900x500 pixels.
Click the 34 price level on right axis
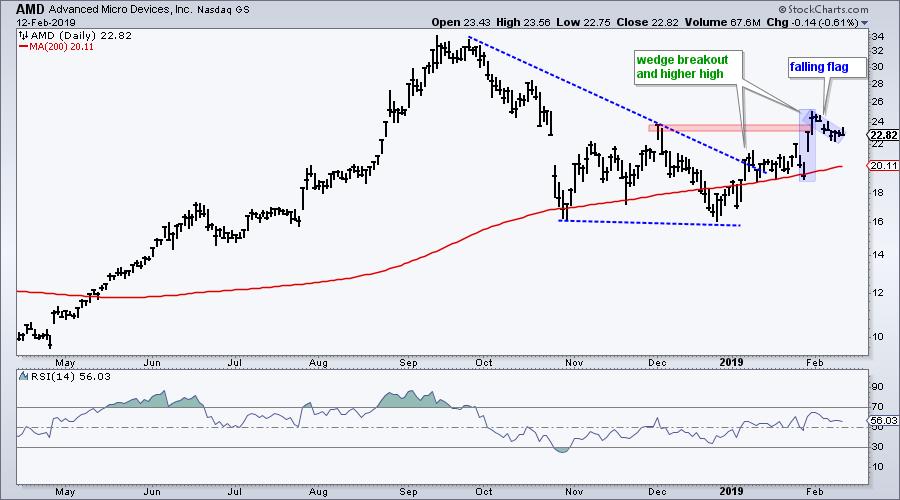click(878, 37)
